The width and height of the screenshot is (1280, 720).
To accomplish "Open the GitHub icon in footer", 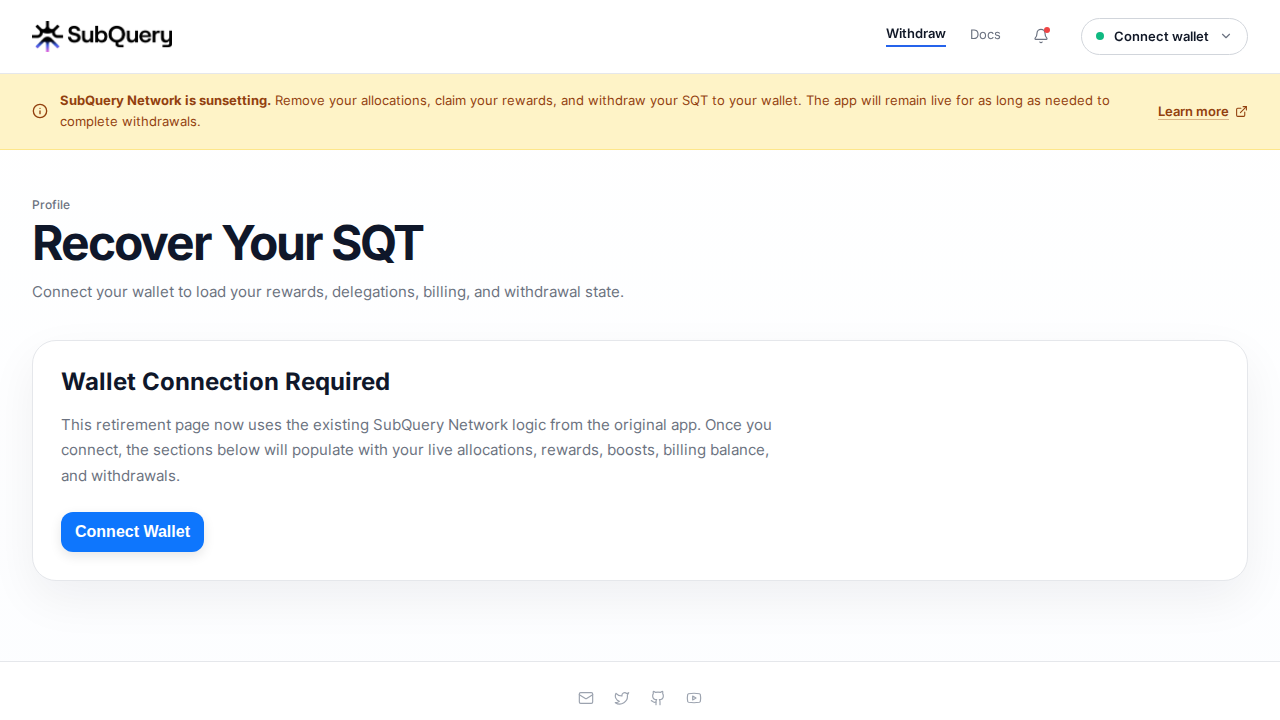I will point(658,698).
